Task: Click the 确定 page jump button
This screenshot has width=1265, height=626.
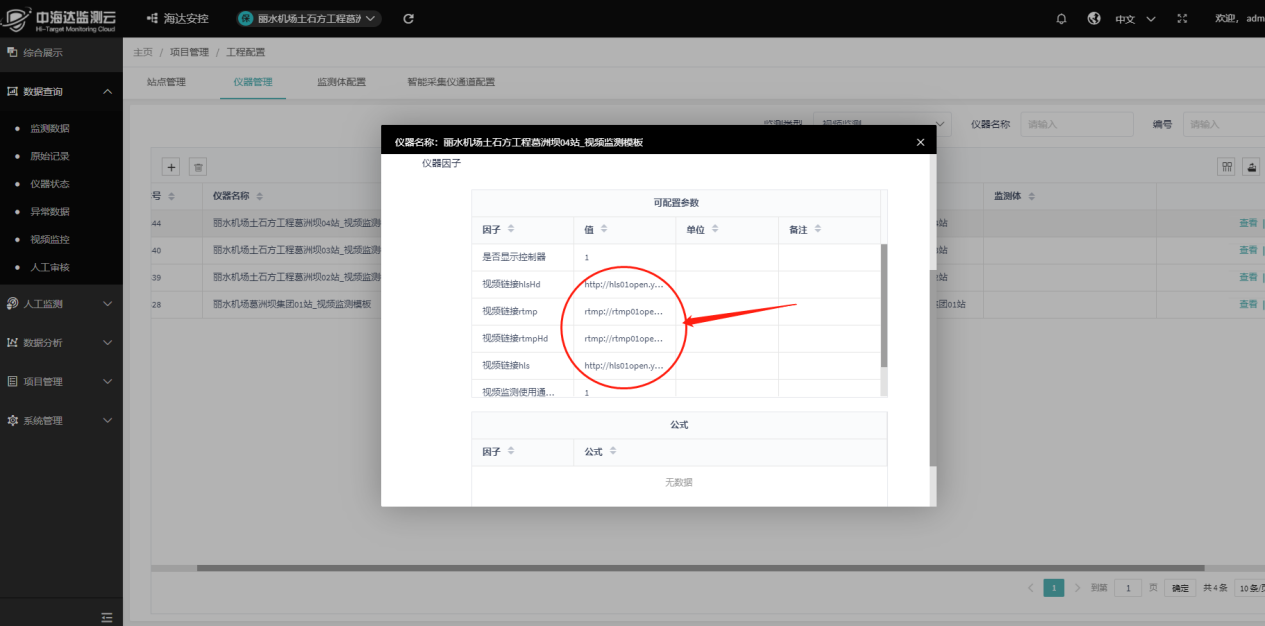Action: [1180, 588]
